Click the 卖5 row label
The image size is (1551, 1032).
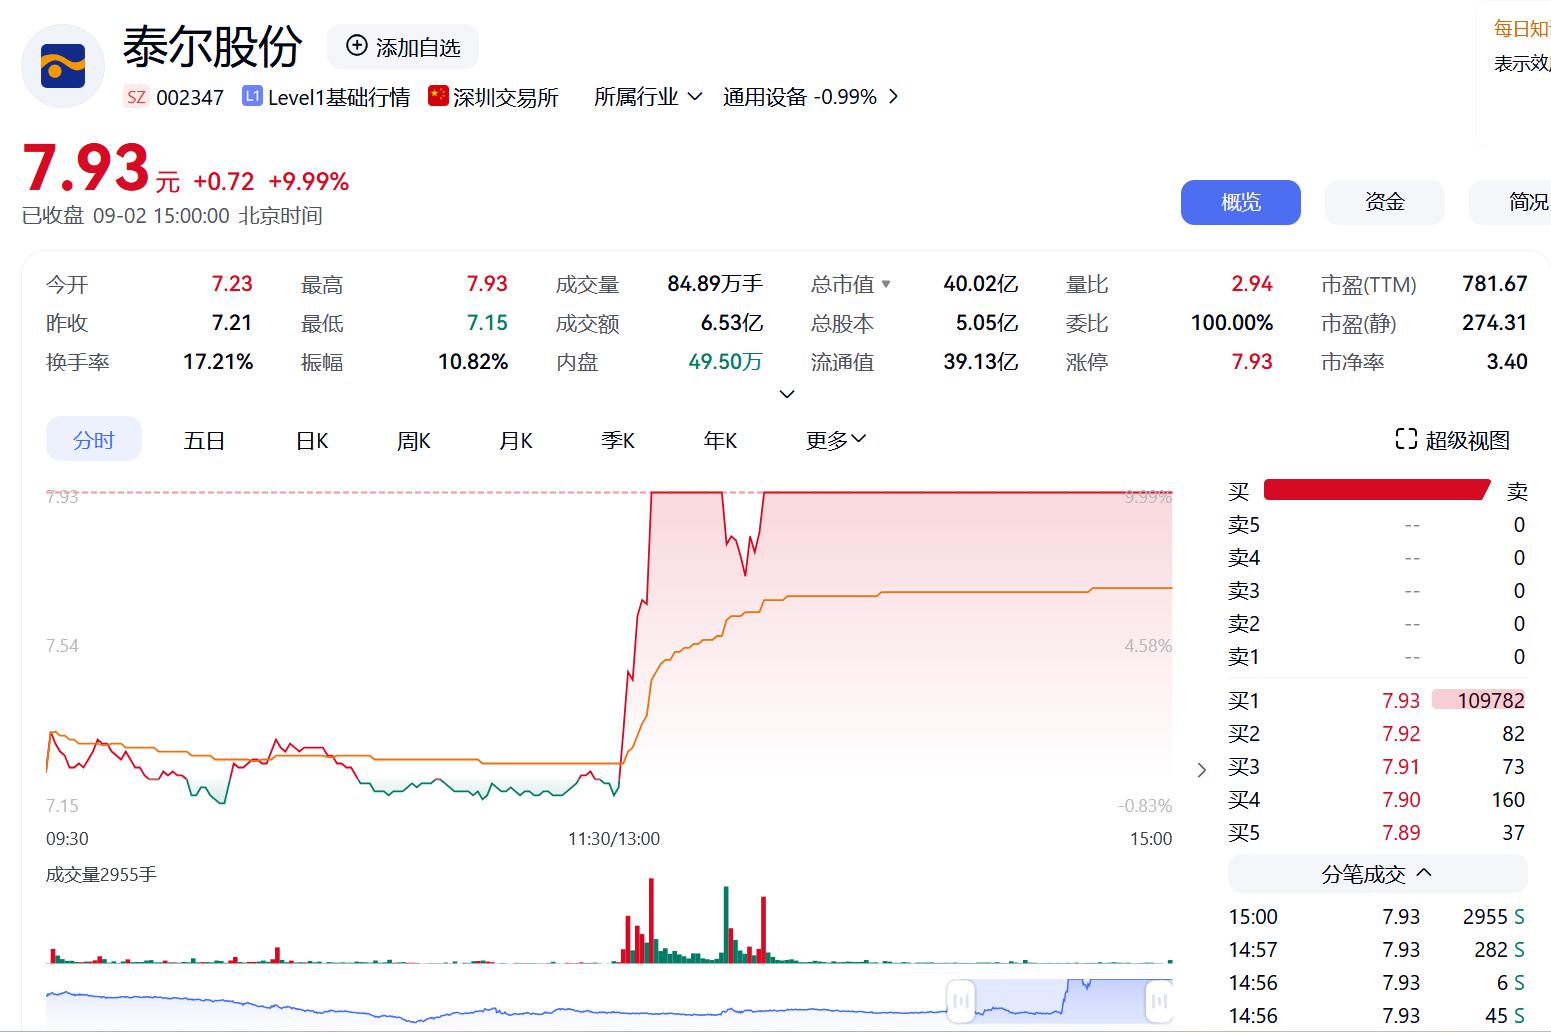[x=1244, y=525]
